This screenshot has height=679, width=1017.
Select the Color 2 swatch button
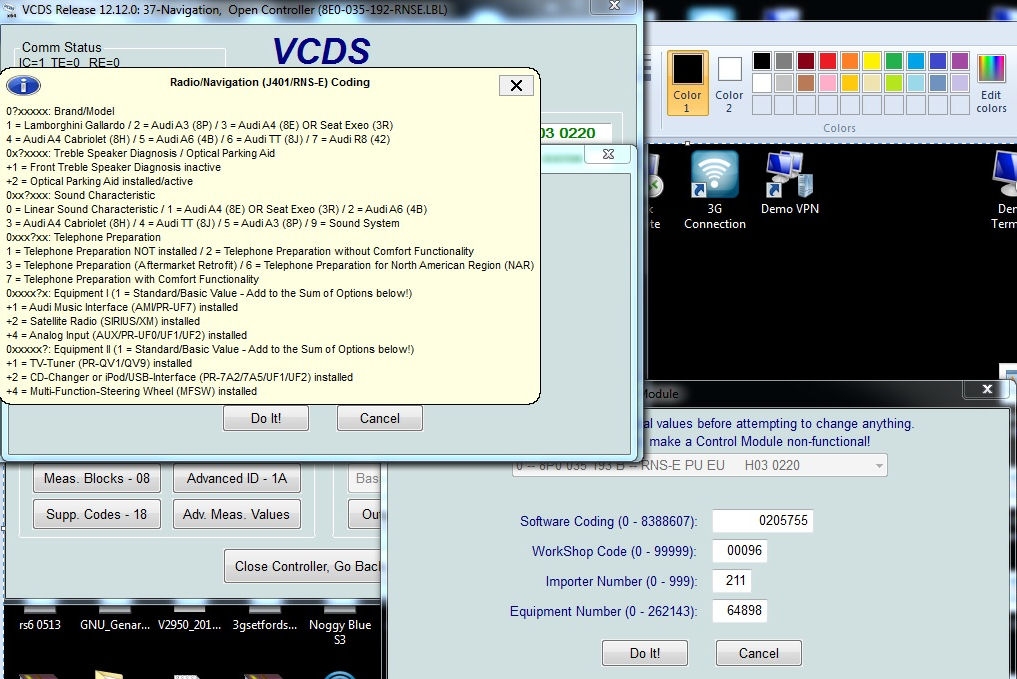point(729,84)
